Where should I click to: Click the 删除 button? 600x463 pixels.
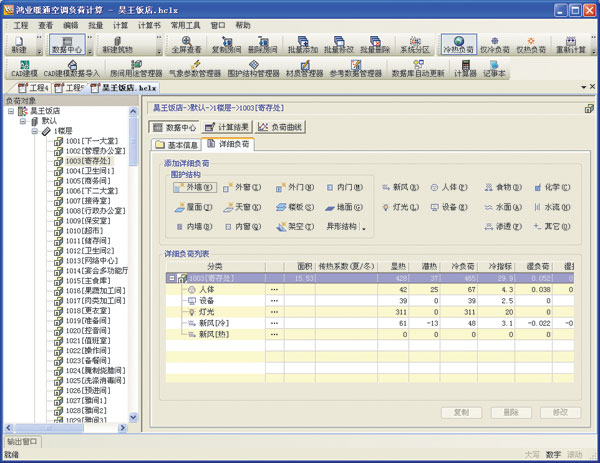pos(511,412)
